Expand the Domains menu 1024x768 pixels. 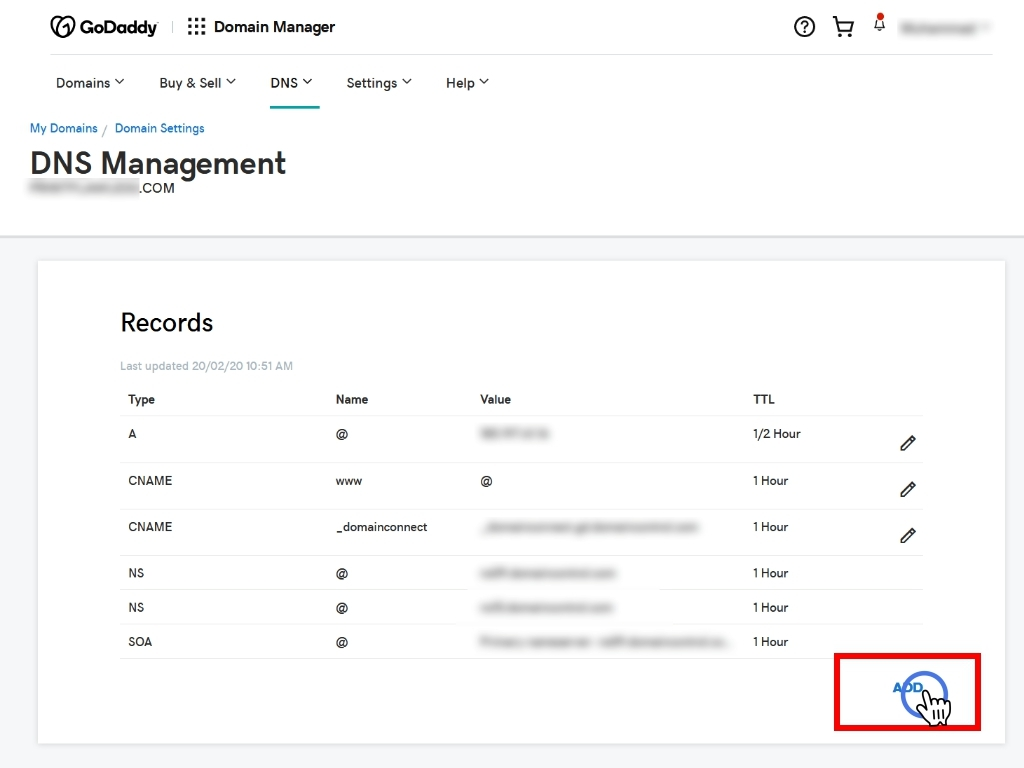tap(90, 83)
